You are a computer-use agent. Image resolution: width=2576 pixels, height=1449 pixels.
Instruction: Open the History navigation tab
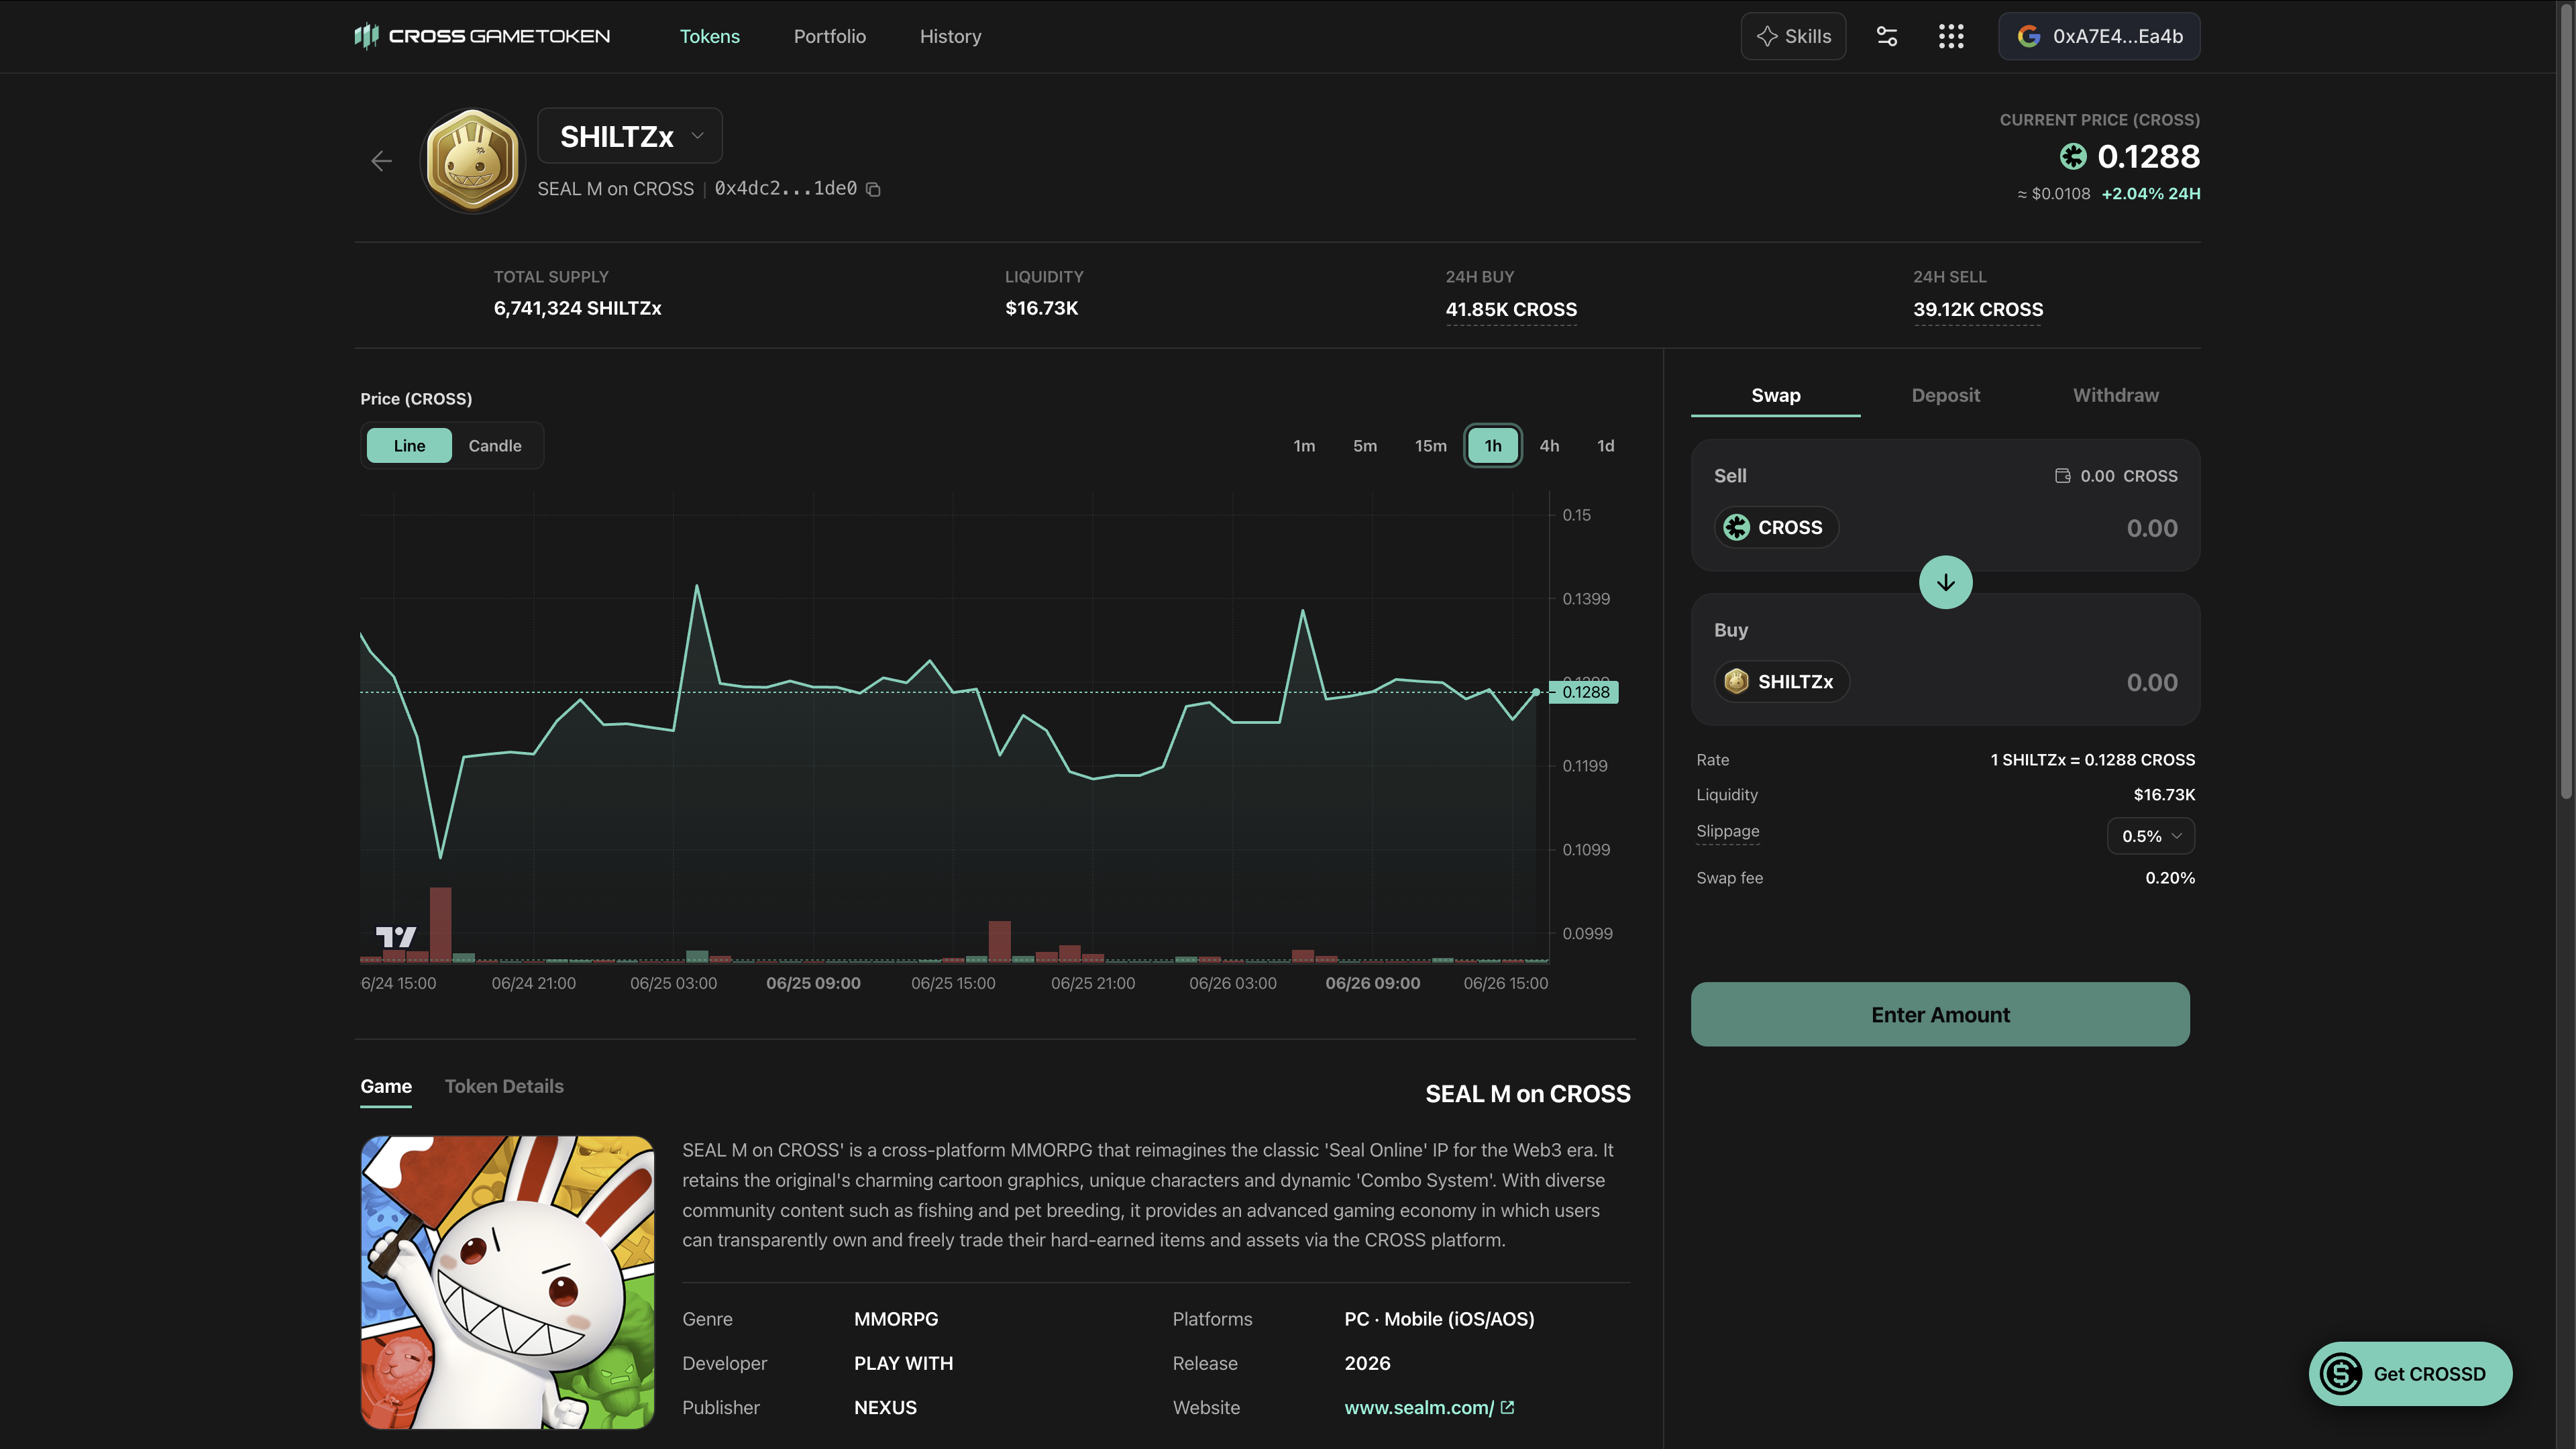point(950,36)
